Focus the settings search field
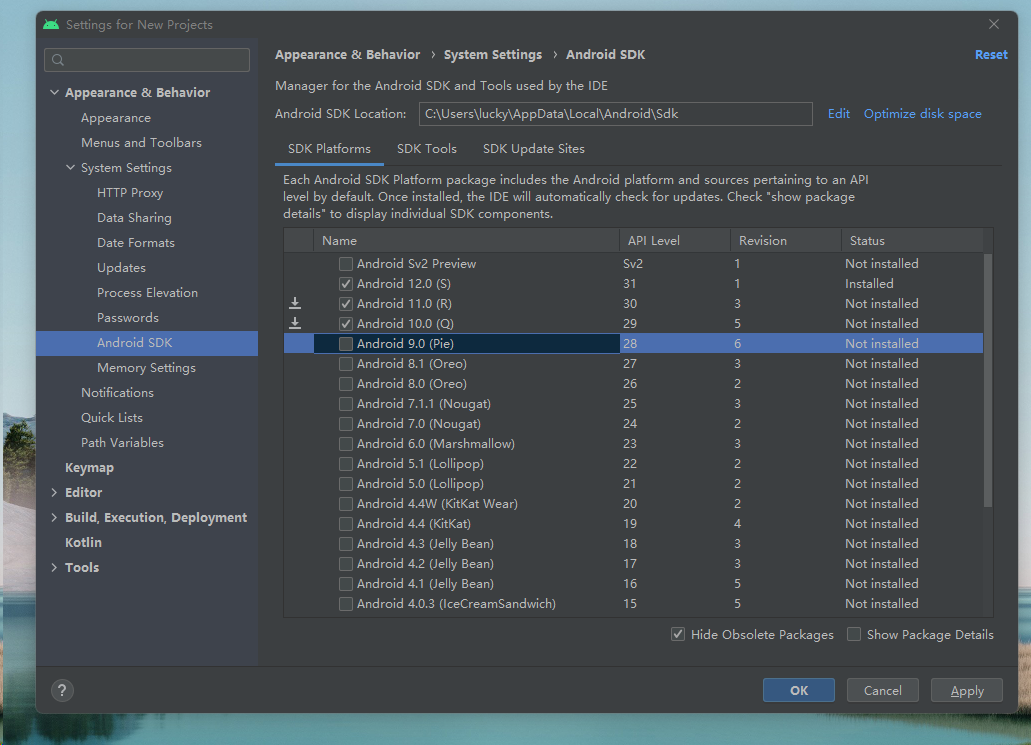Image resolution: width=1031 pixels, height=745 pixels. [147, 60]
